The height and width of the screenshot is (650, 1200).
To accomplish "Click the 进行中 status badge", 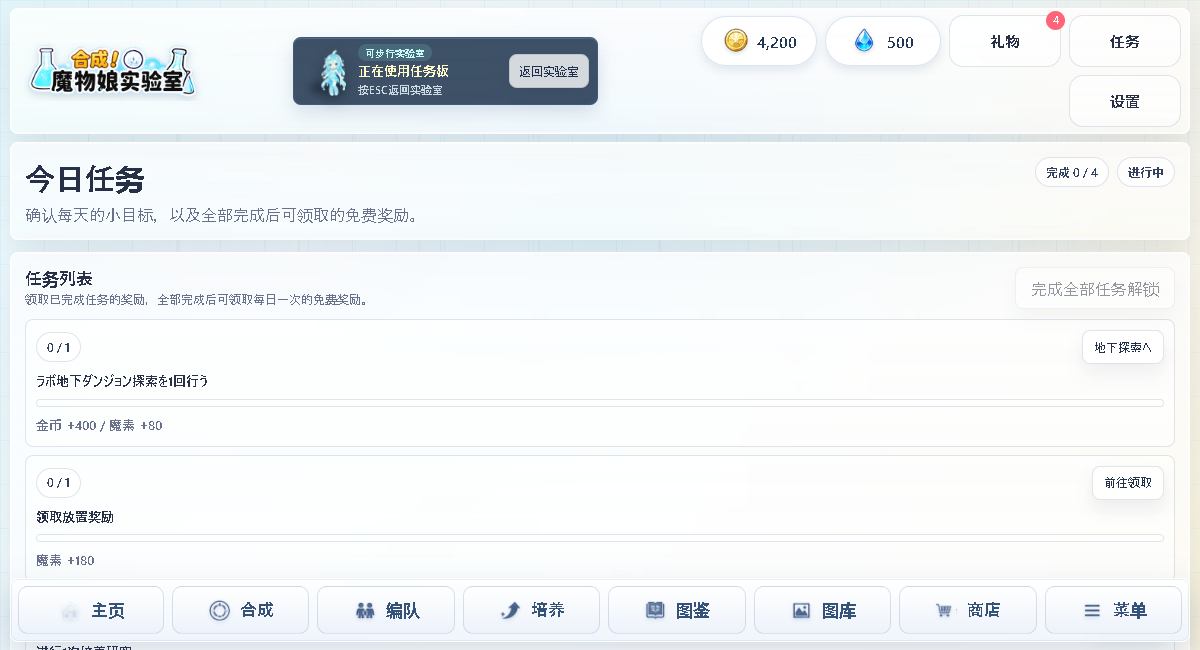I will (x=1146, y=172).
